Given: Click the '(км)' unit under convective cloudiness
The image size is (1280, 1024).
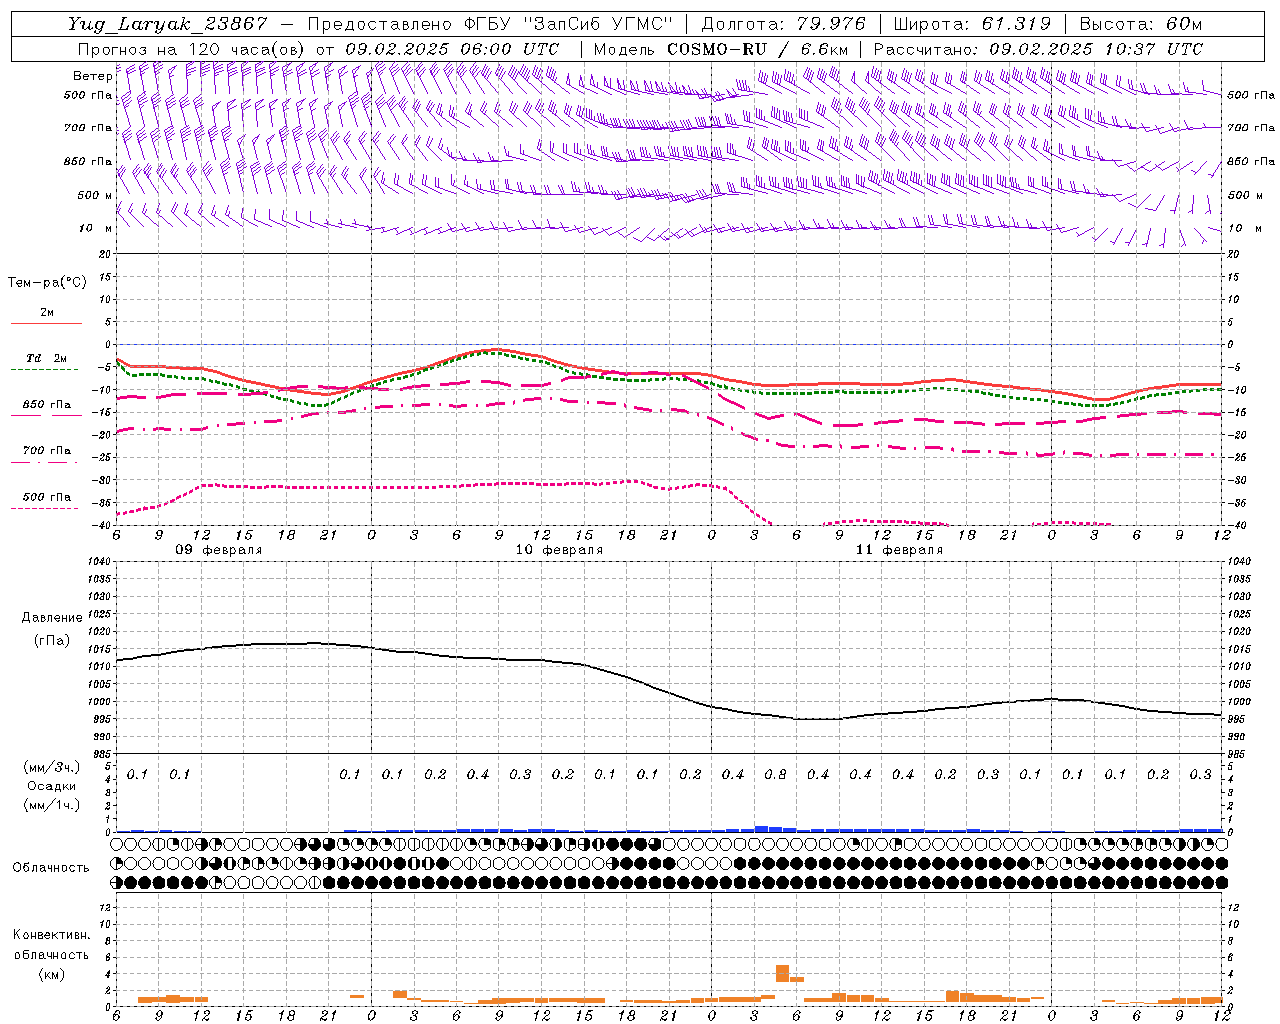Looking at the screenshot, I should pos(51,973).
